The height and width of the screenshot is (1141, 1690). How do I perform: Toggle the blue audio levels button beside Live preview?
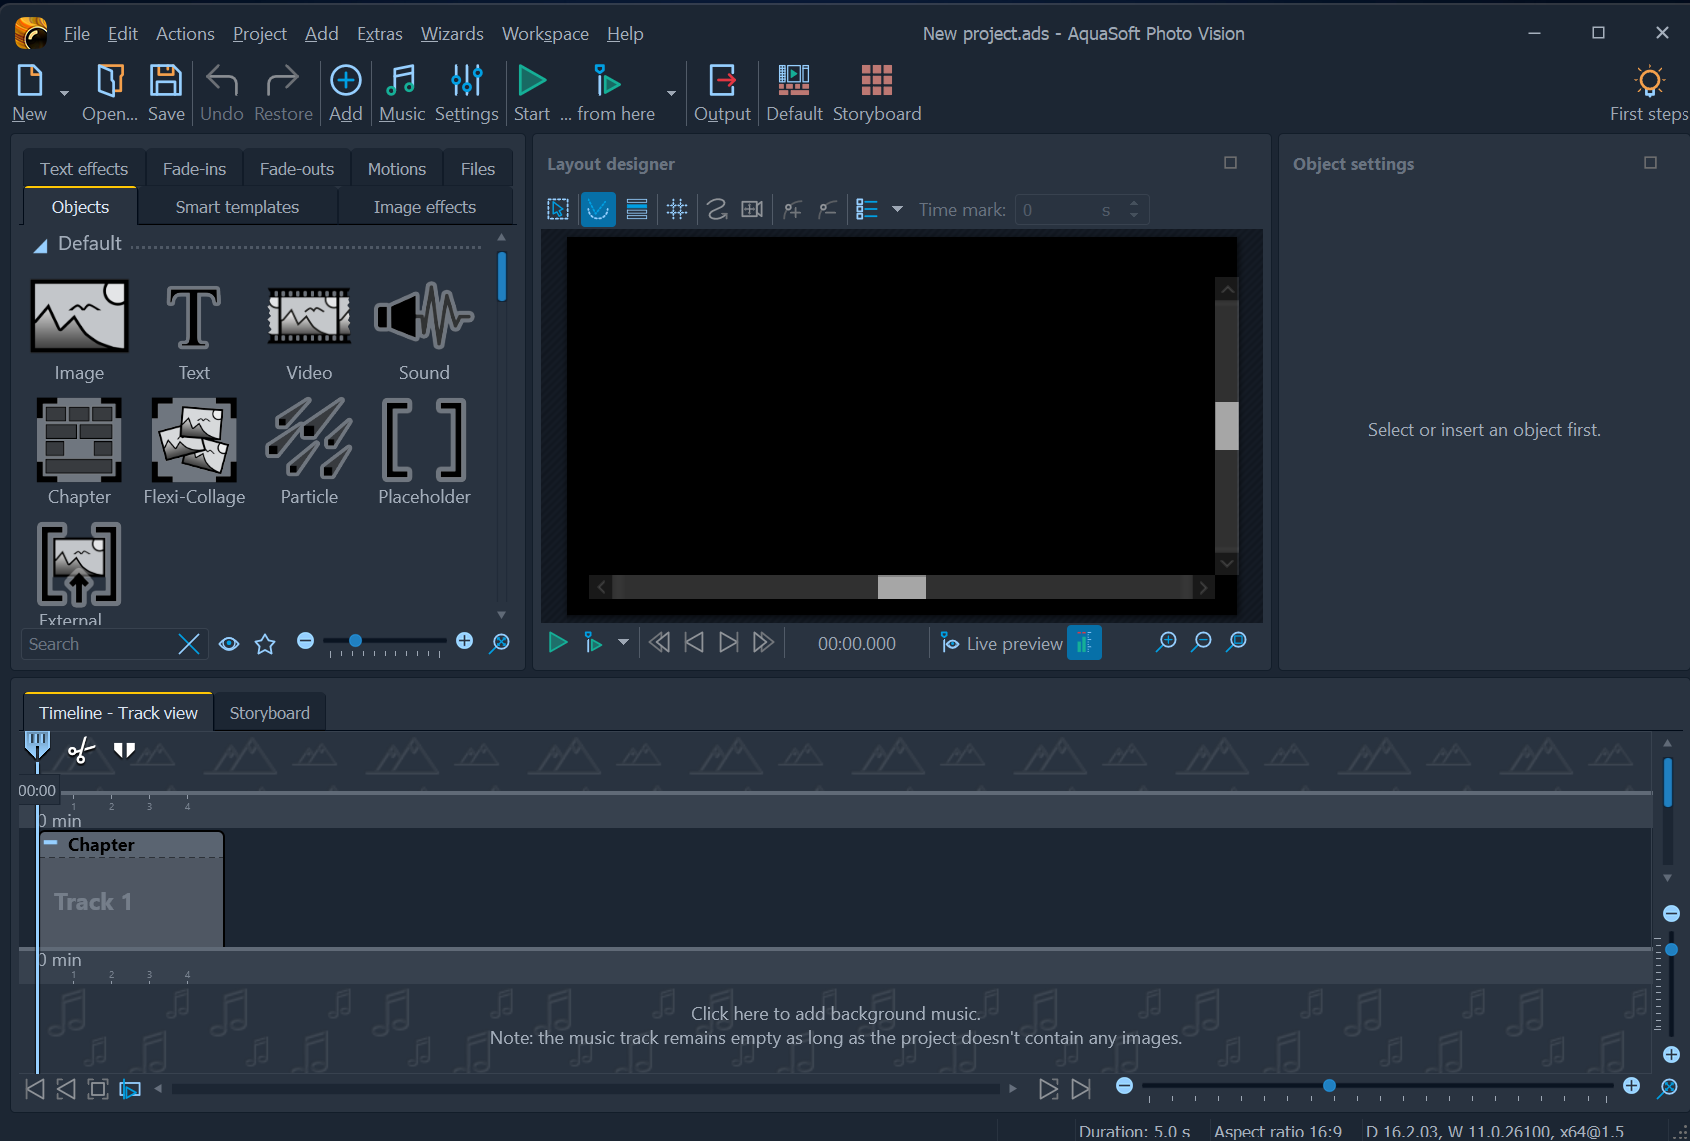(1084, 643)
